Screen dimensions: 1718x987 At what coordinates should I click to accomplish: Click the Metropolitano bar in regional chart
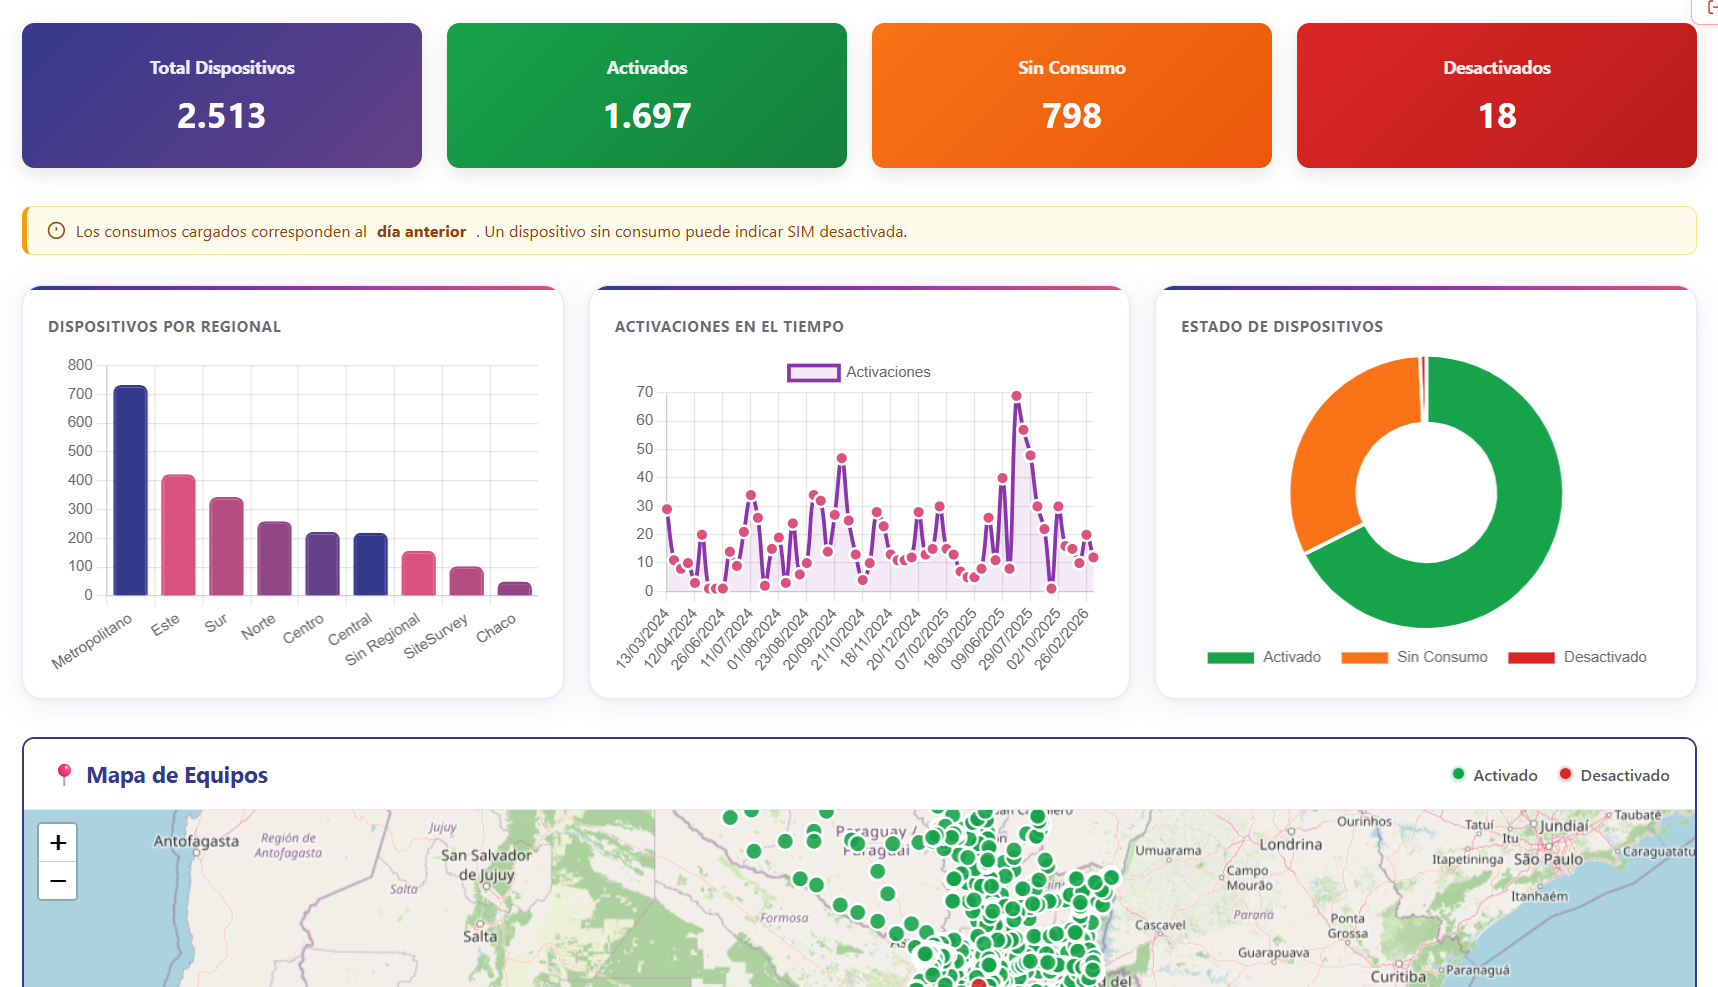tap(130, 490)
